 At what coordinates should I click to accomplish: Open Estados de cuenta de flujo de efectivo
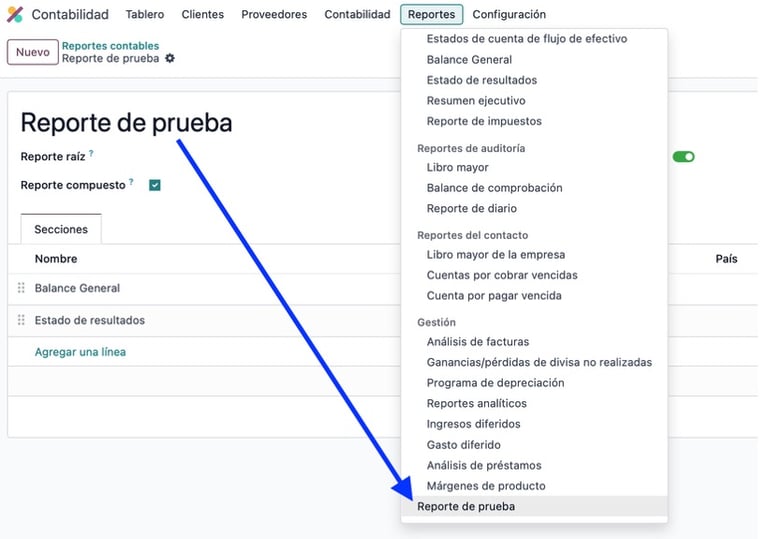tap(527, 38)
